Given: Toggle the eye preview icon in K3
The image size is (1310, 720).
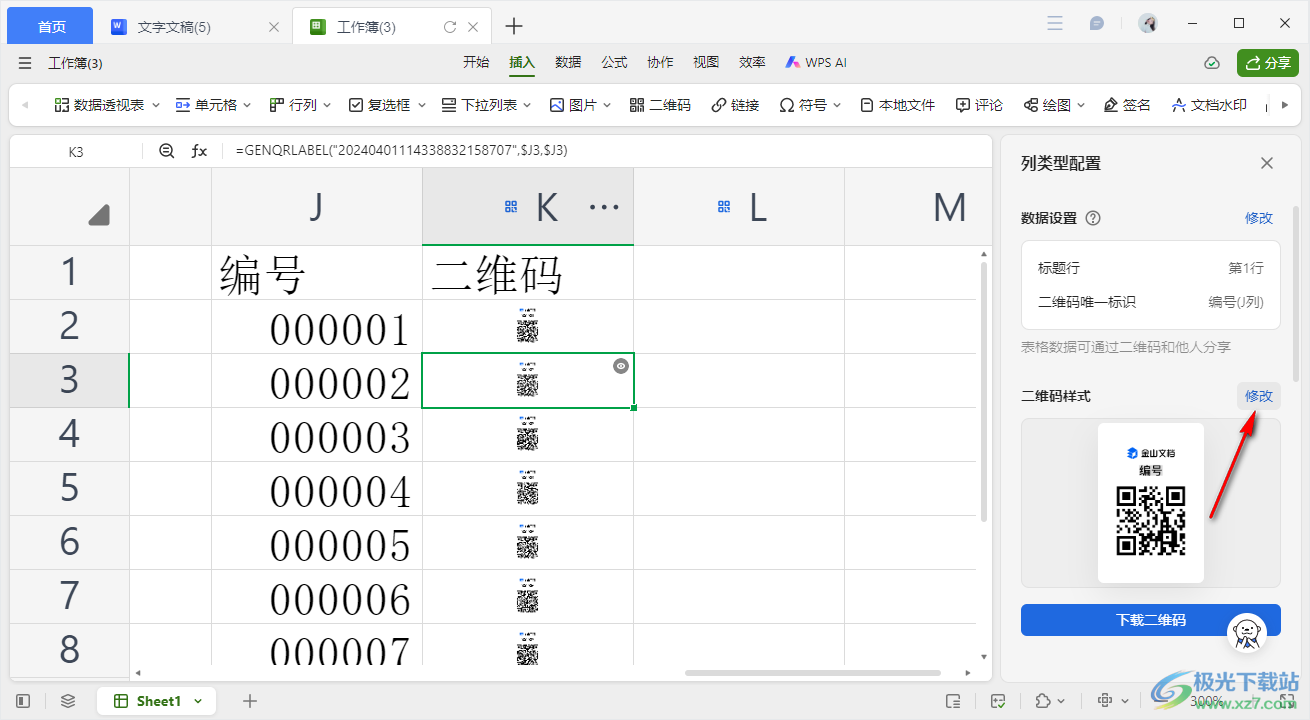Looking at the screenshot, I should (621, 366).
